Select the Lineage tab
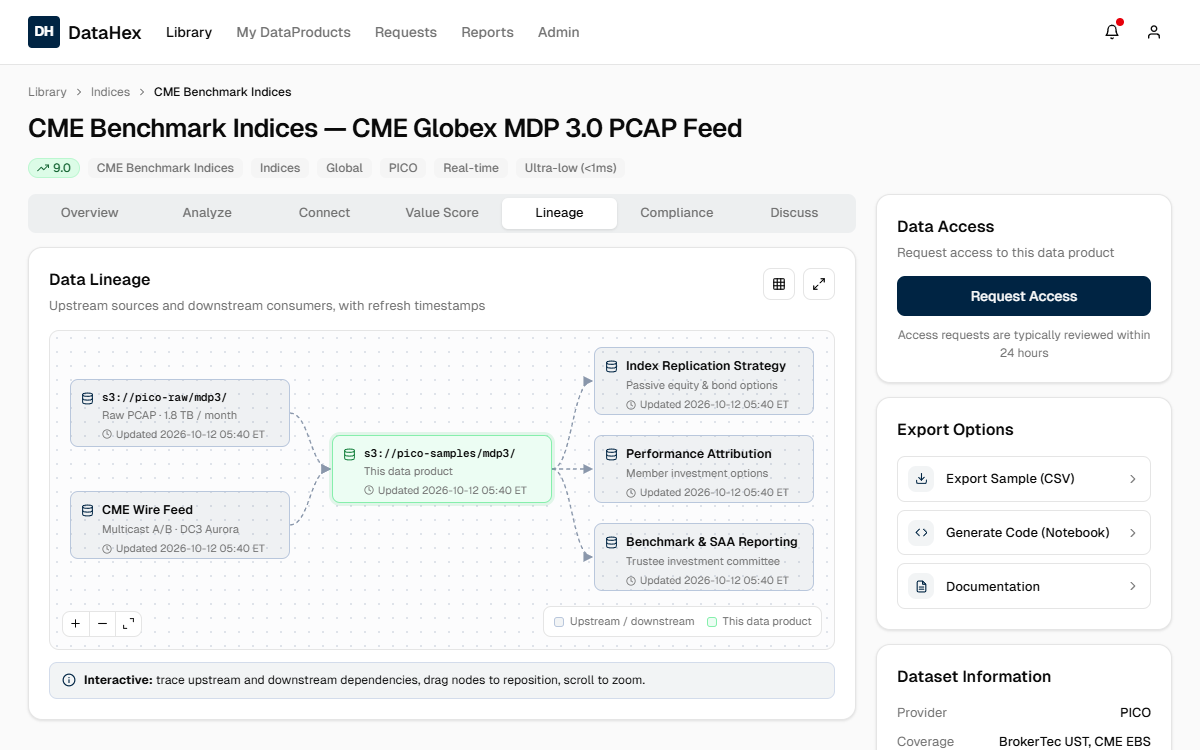The height and width of the screenshot is (750, 1200). point(559,213)
